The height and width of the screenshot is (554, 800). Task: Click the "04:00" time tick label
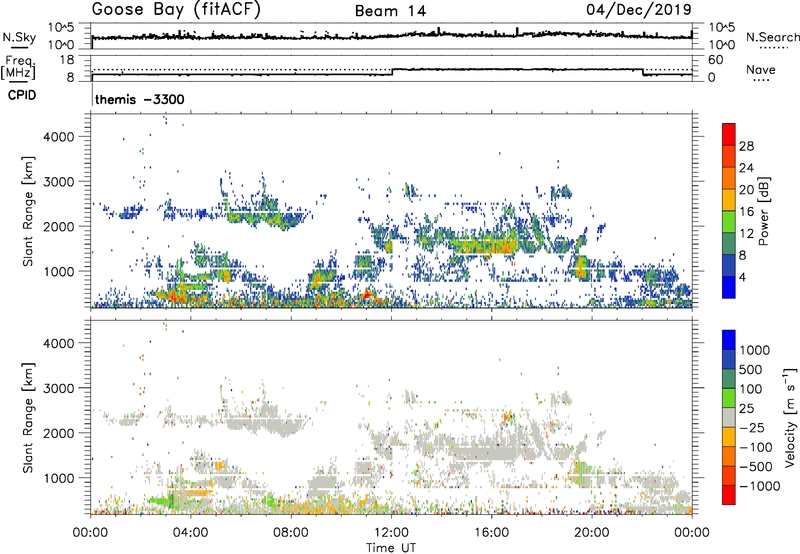coord(190,533)
